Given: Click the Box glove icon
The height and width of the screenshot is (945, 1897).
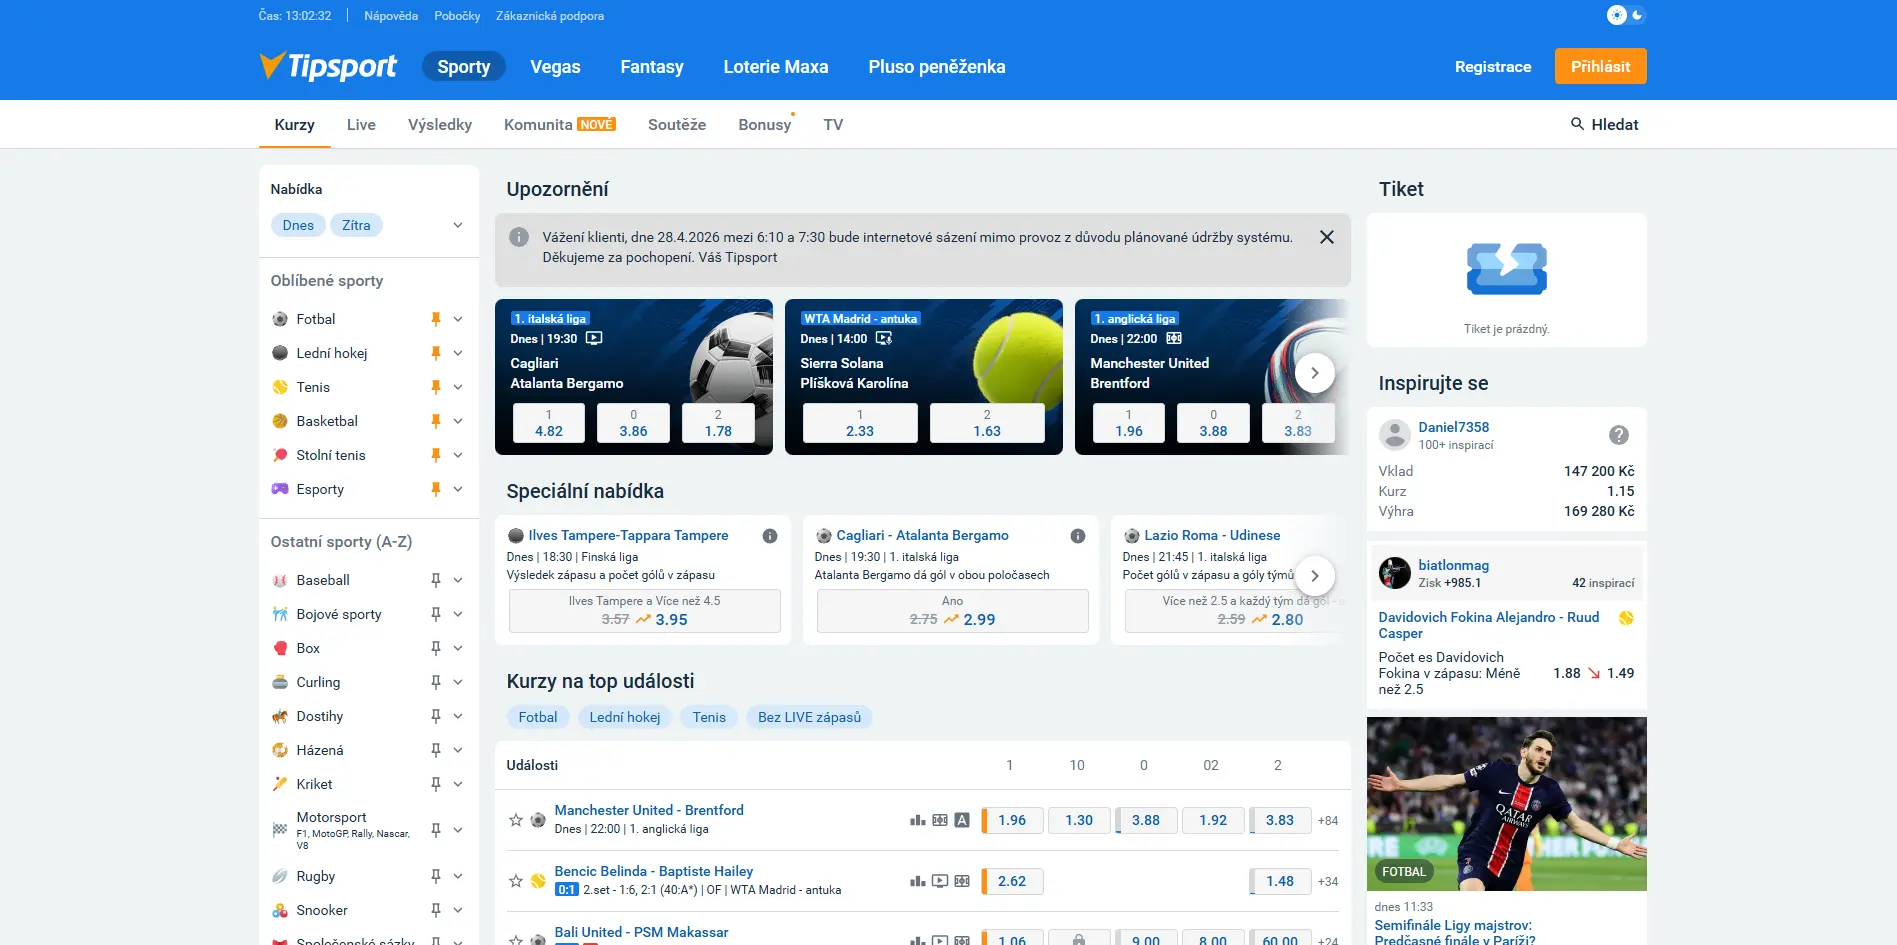Looking at the screenshot, I should [280, 648].
